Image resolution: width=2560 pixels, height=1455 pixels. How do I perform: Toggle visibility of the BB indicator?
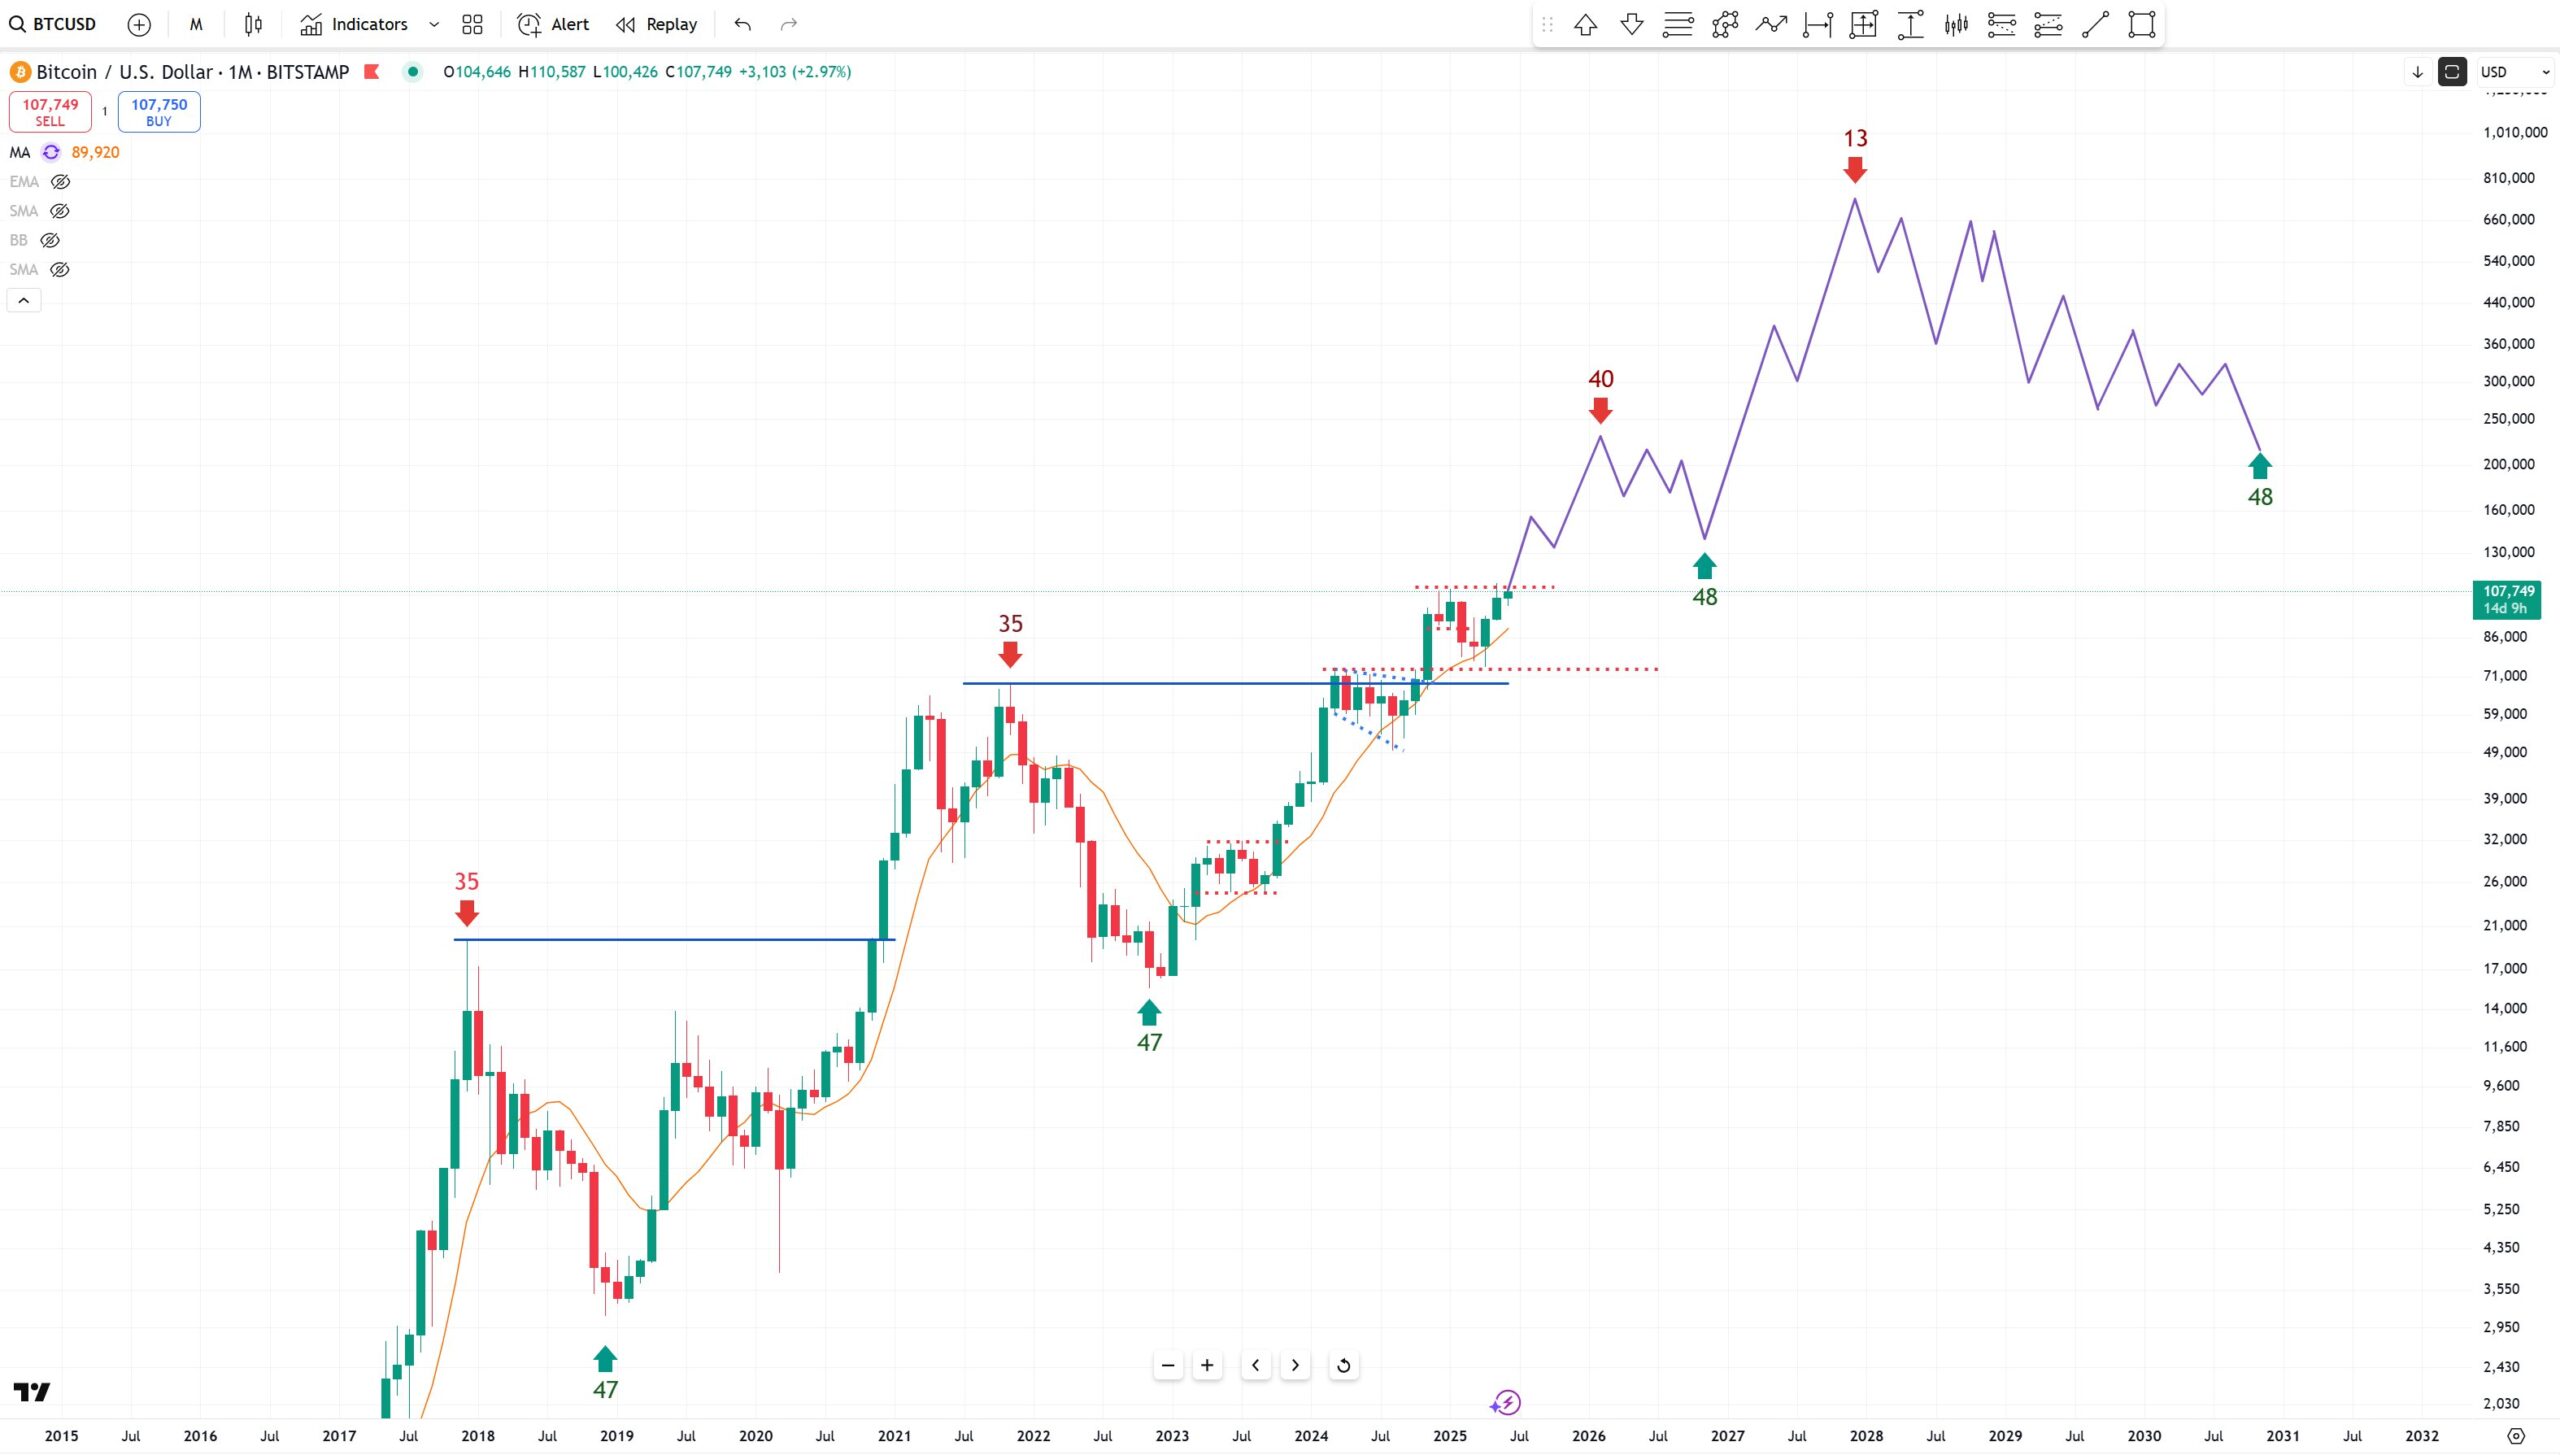tap(50, 240)
